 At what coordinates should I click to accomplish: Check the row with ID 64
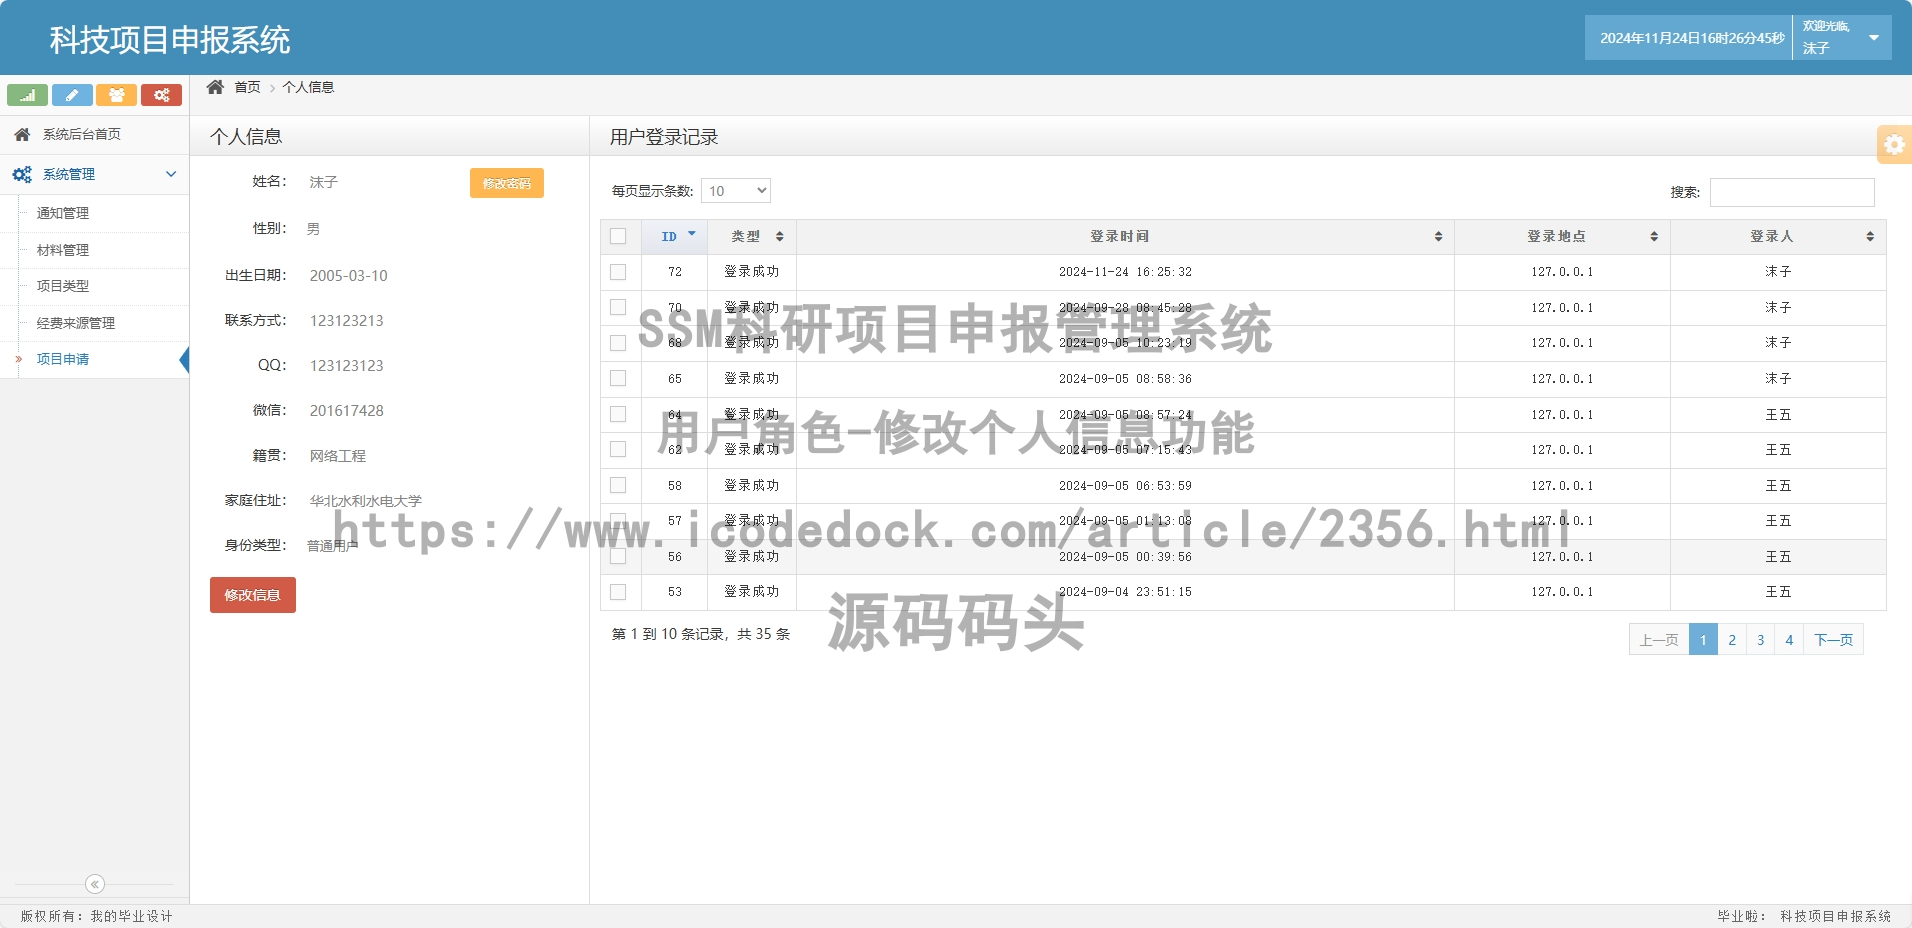click(x=618, y=414)
